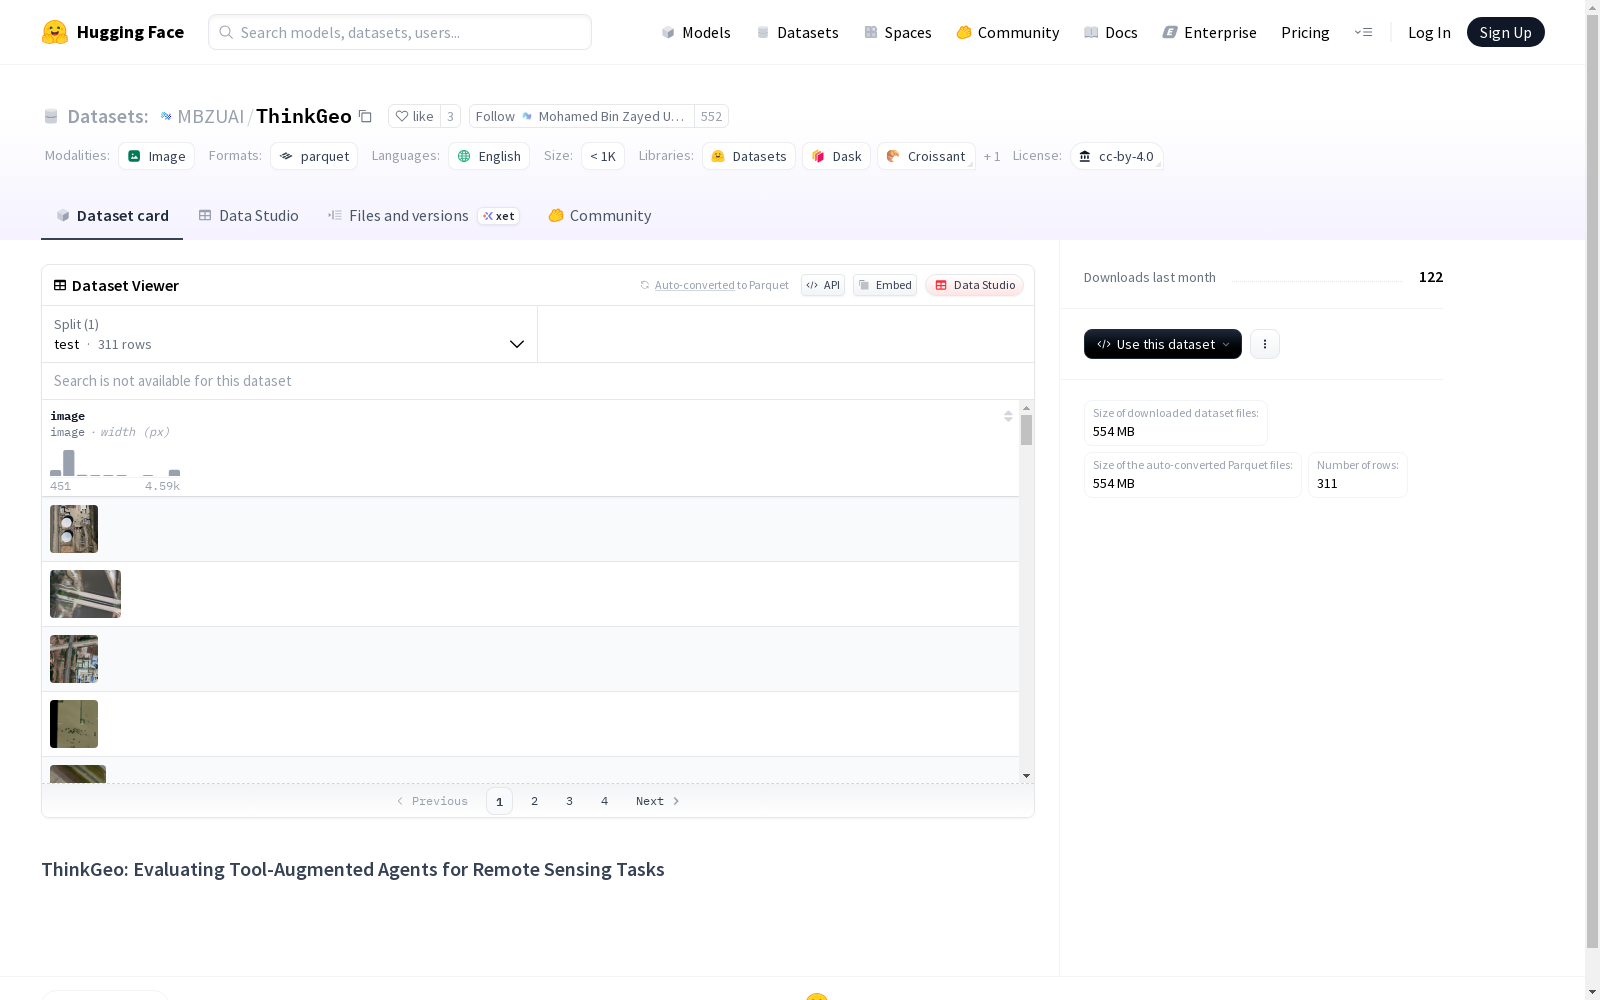
Task: Like the ThinkGeo dataset
Action: (x=414, y=116)
